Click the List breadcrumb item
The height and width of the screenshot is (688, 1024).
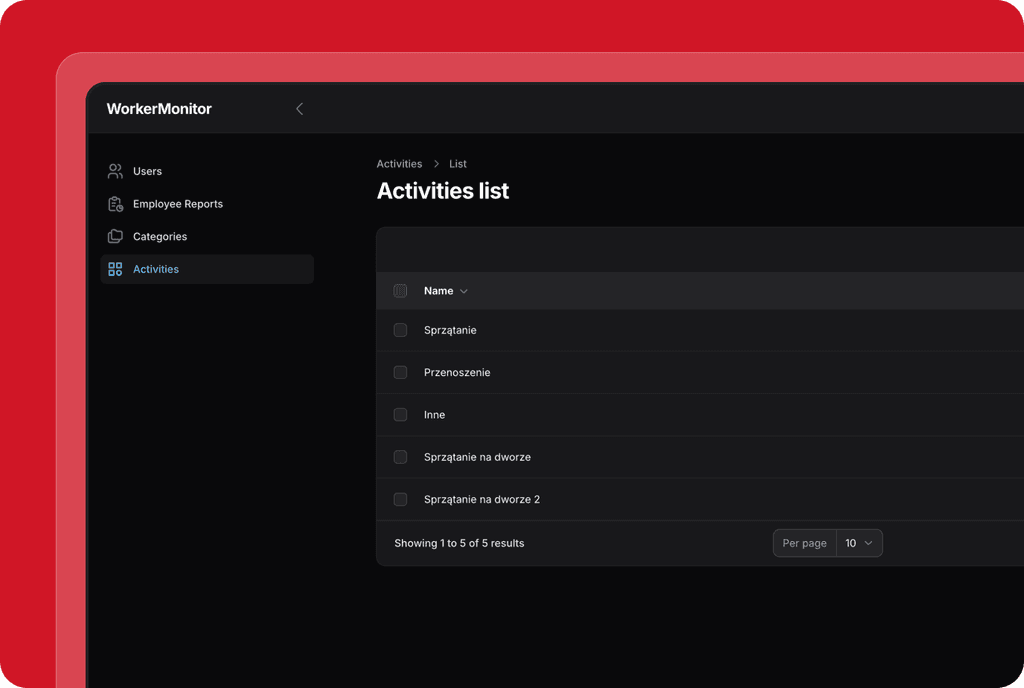[x=458, y=164]
